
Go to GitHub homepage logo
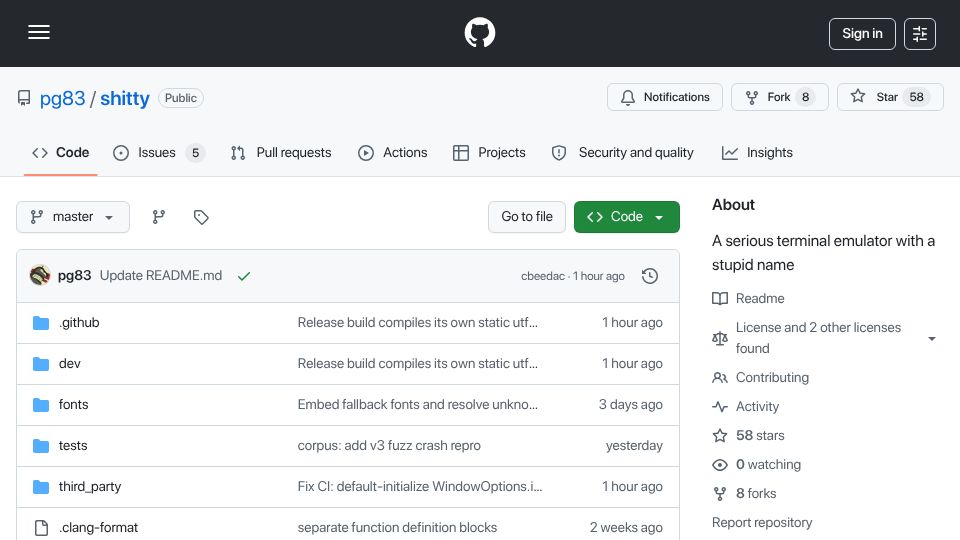[479, 32]
